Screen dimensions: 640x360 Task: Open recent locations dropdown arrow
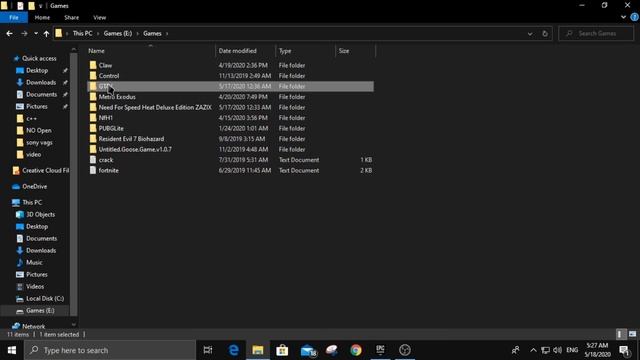click(x=36, y=33)
